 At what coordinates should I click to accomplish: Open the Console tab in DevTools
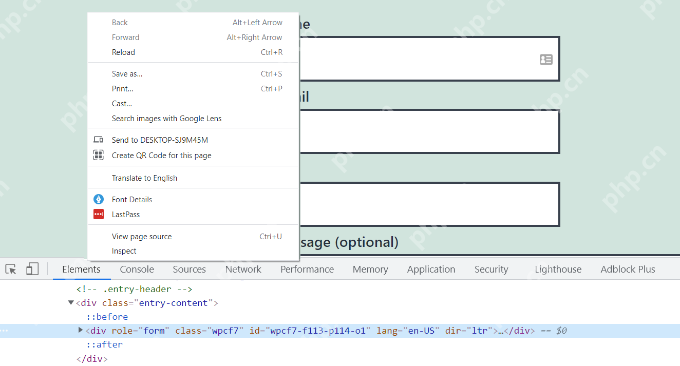137,269
